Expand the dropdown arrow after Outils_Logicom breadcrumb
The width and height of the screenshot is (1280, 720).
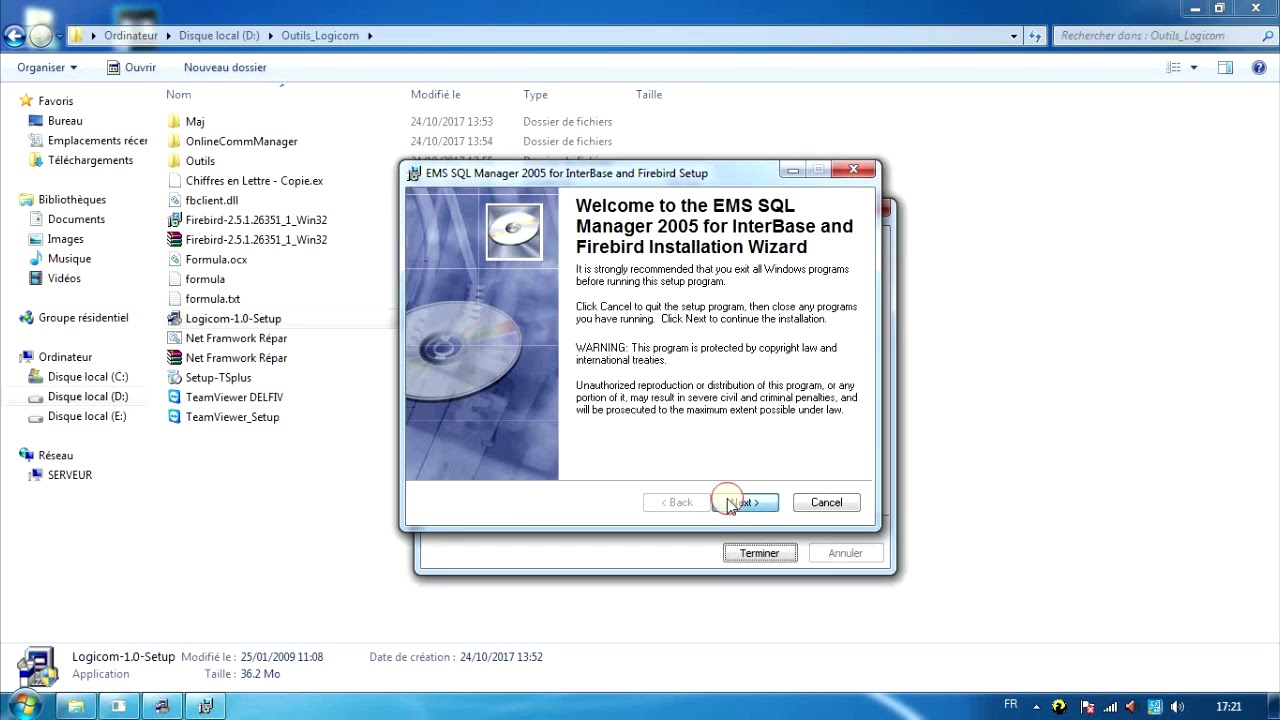(x=370, y=36)
